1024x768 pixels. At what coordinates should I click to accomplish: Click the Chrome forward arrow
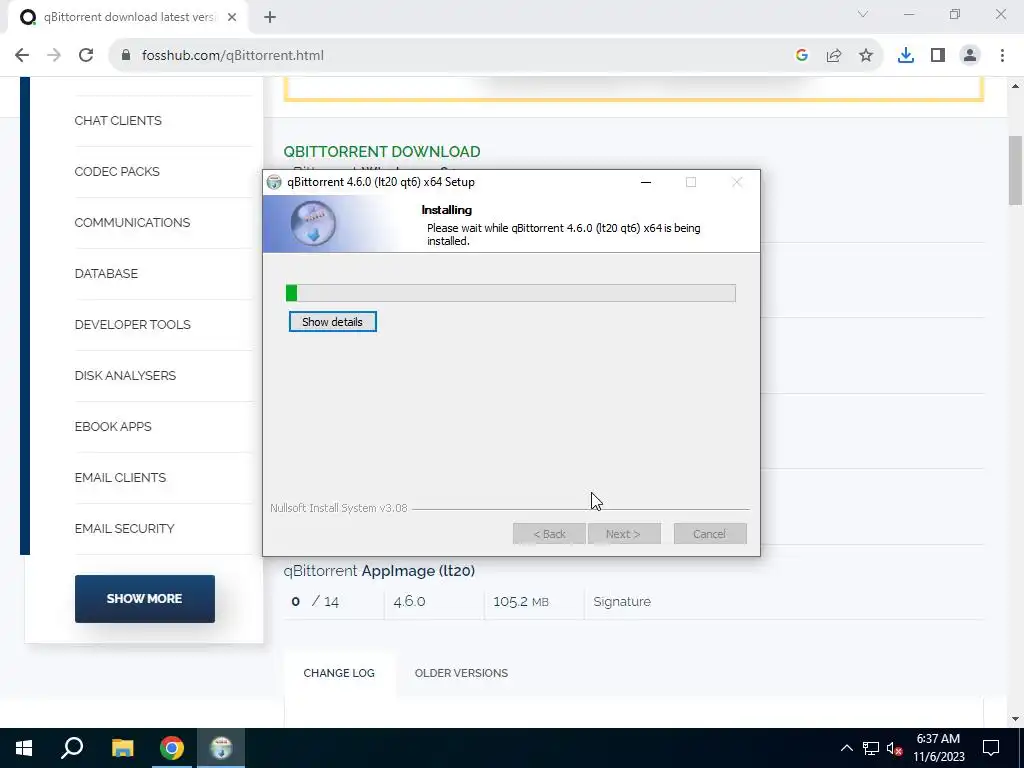[x=54, y=56]
